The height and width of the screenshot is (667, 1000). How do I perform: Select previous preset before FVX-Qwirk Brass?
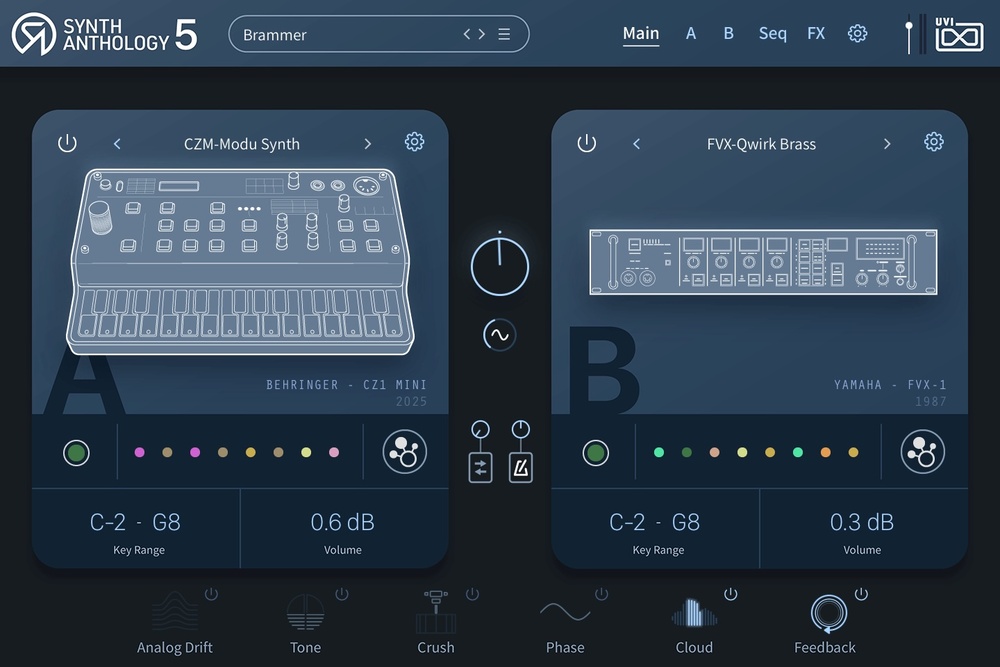(x=636, y=144)
